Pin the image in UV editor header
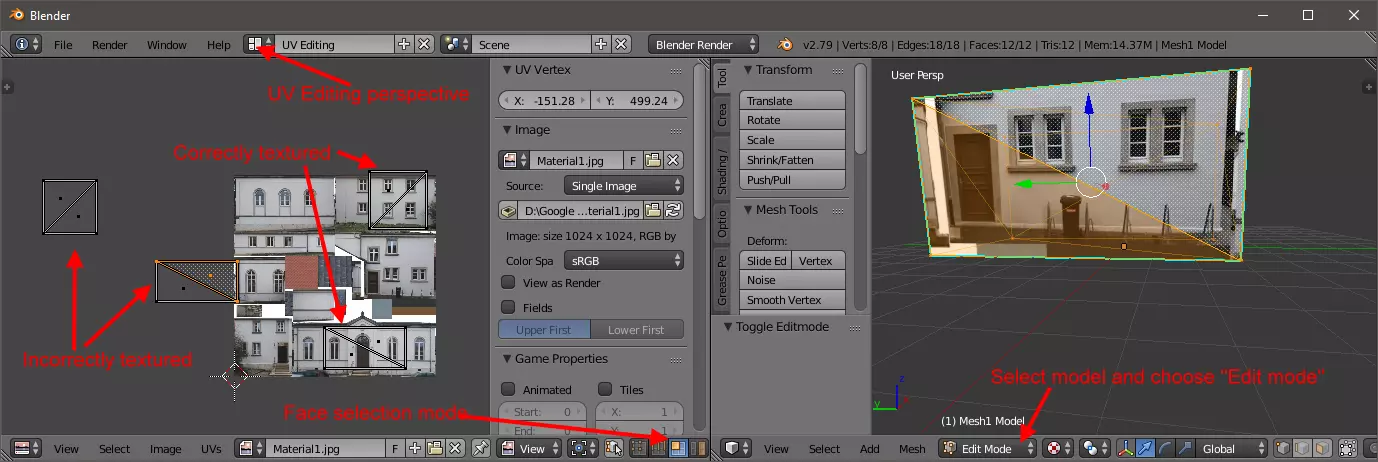The image size is (1378, 462). click(x=481, y=449)
